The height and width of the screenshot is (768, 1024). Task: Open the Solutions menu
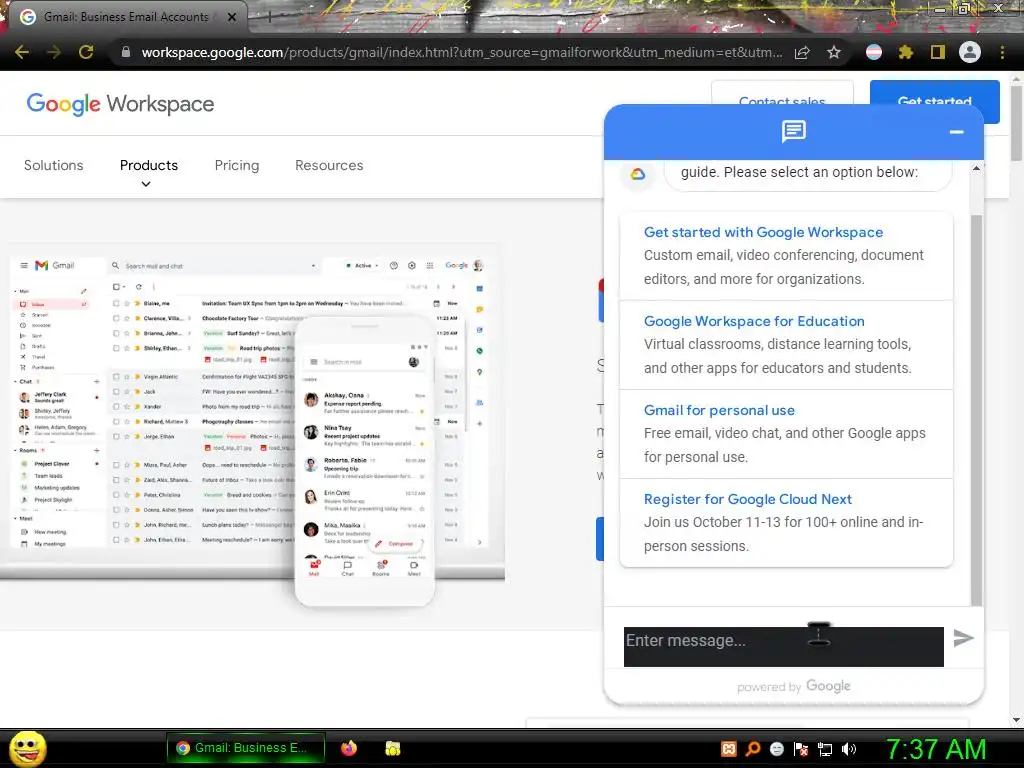54,165
